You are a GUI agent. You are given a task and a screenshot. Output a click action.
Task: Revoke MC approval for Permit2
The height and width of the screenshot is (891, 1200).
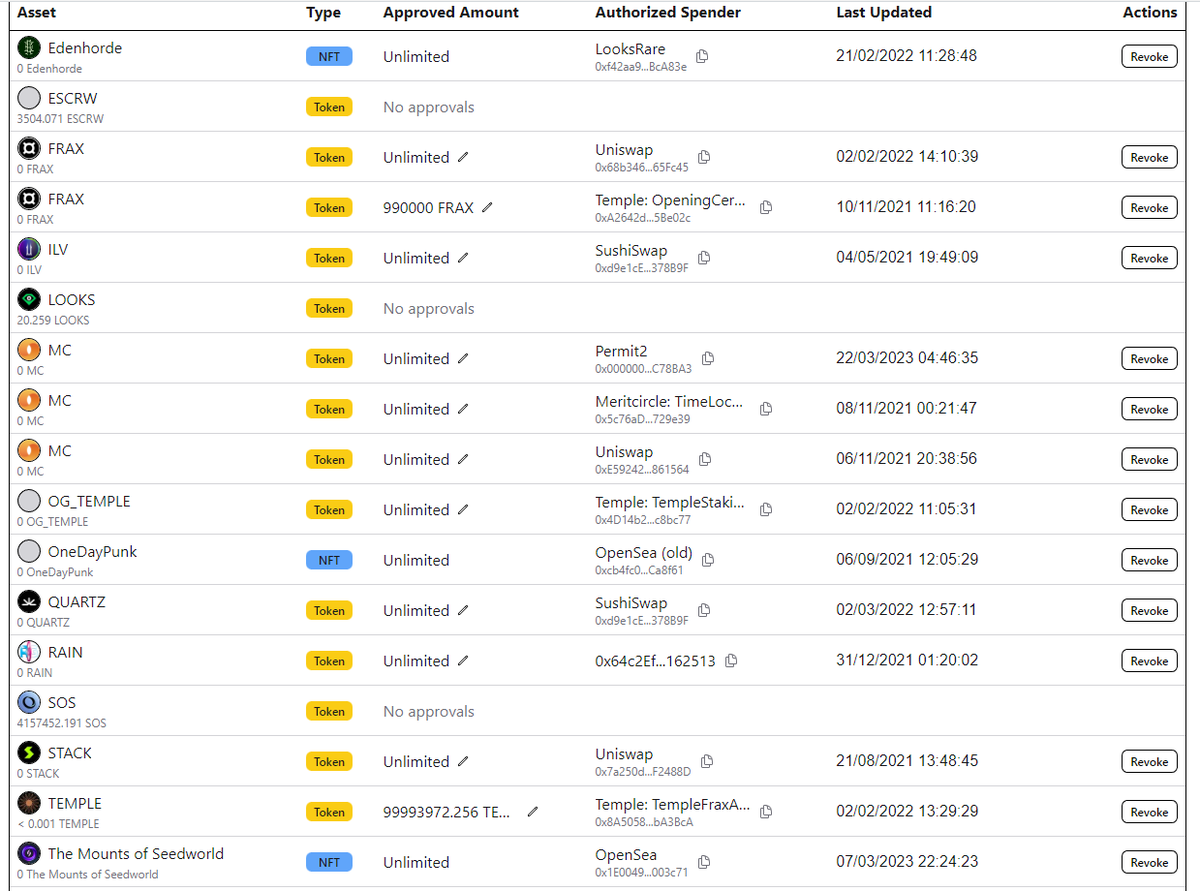(1149, 359)
